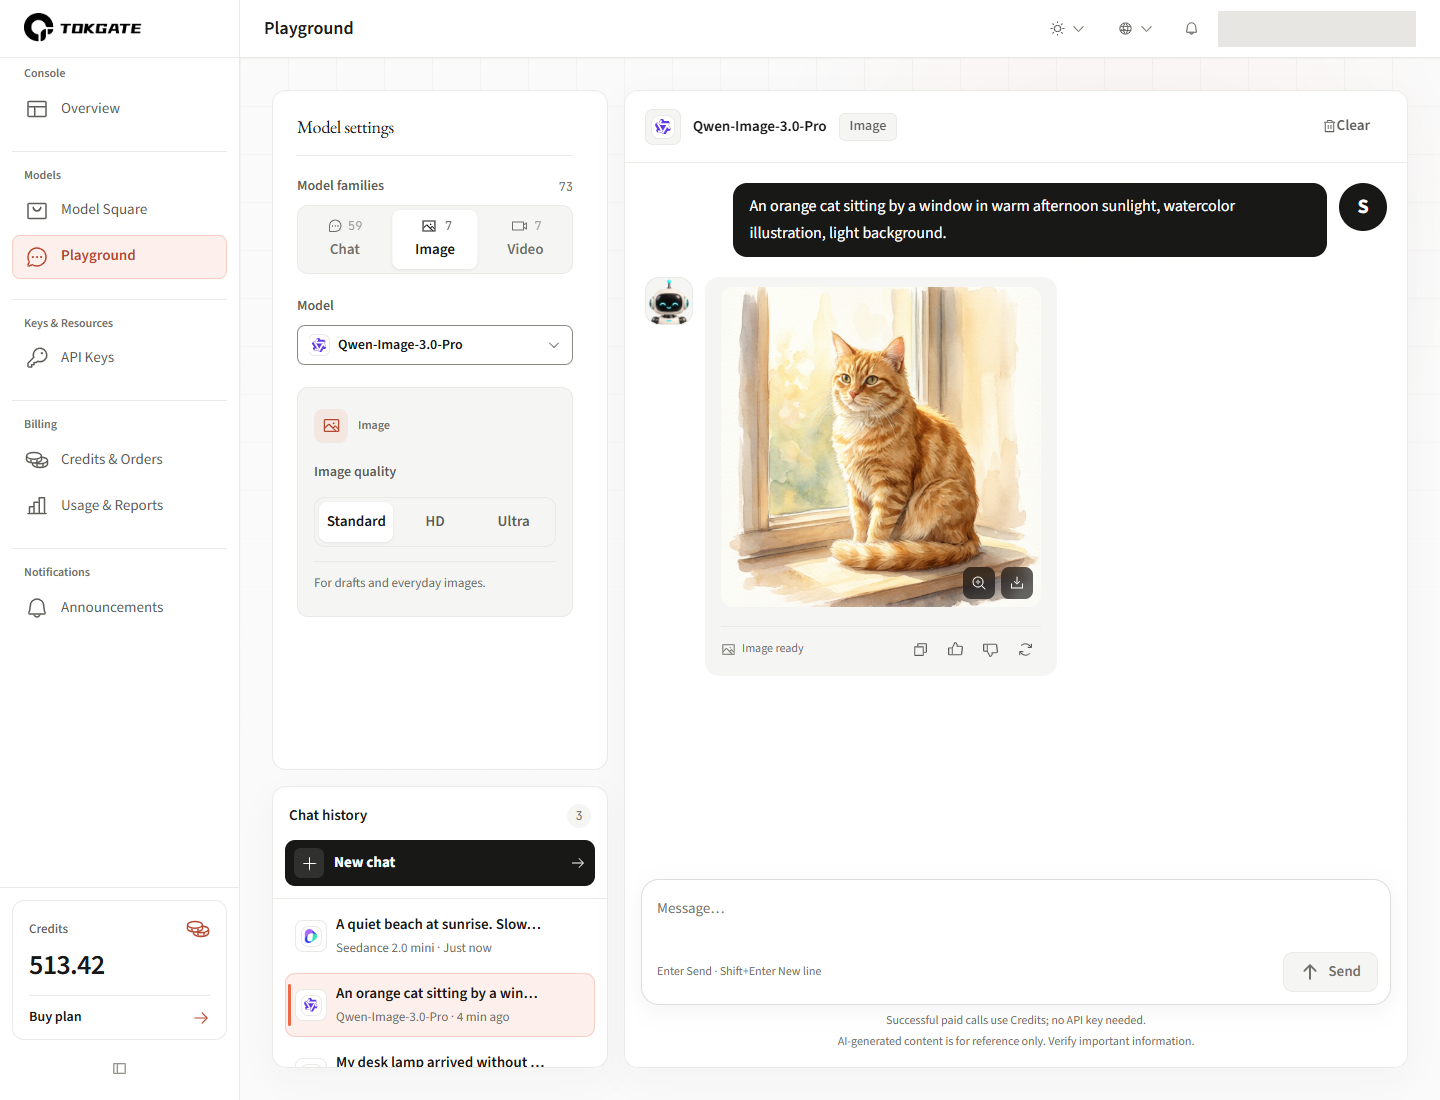Open the language globe dropdown
1440x1100 pixels.
pyautogui.click(x=1135, y=29)
